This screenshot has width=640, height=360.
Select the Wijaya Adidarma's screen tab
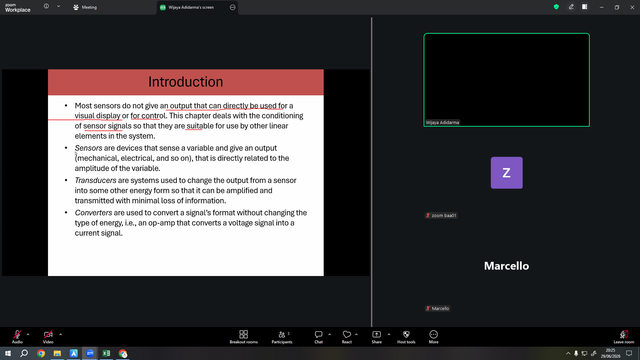[192, 7]
